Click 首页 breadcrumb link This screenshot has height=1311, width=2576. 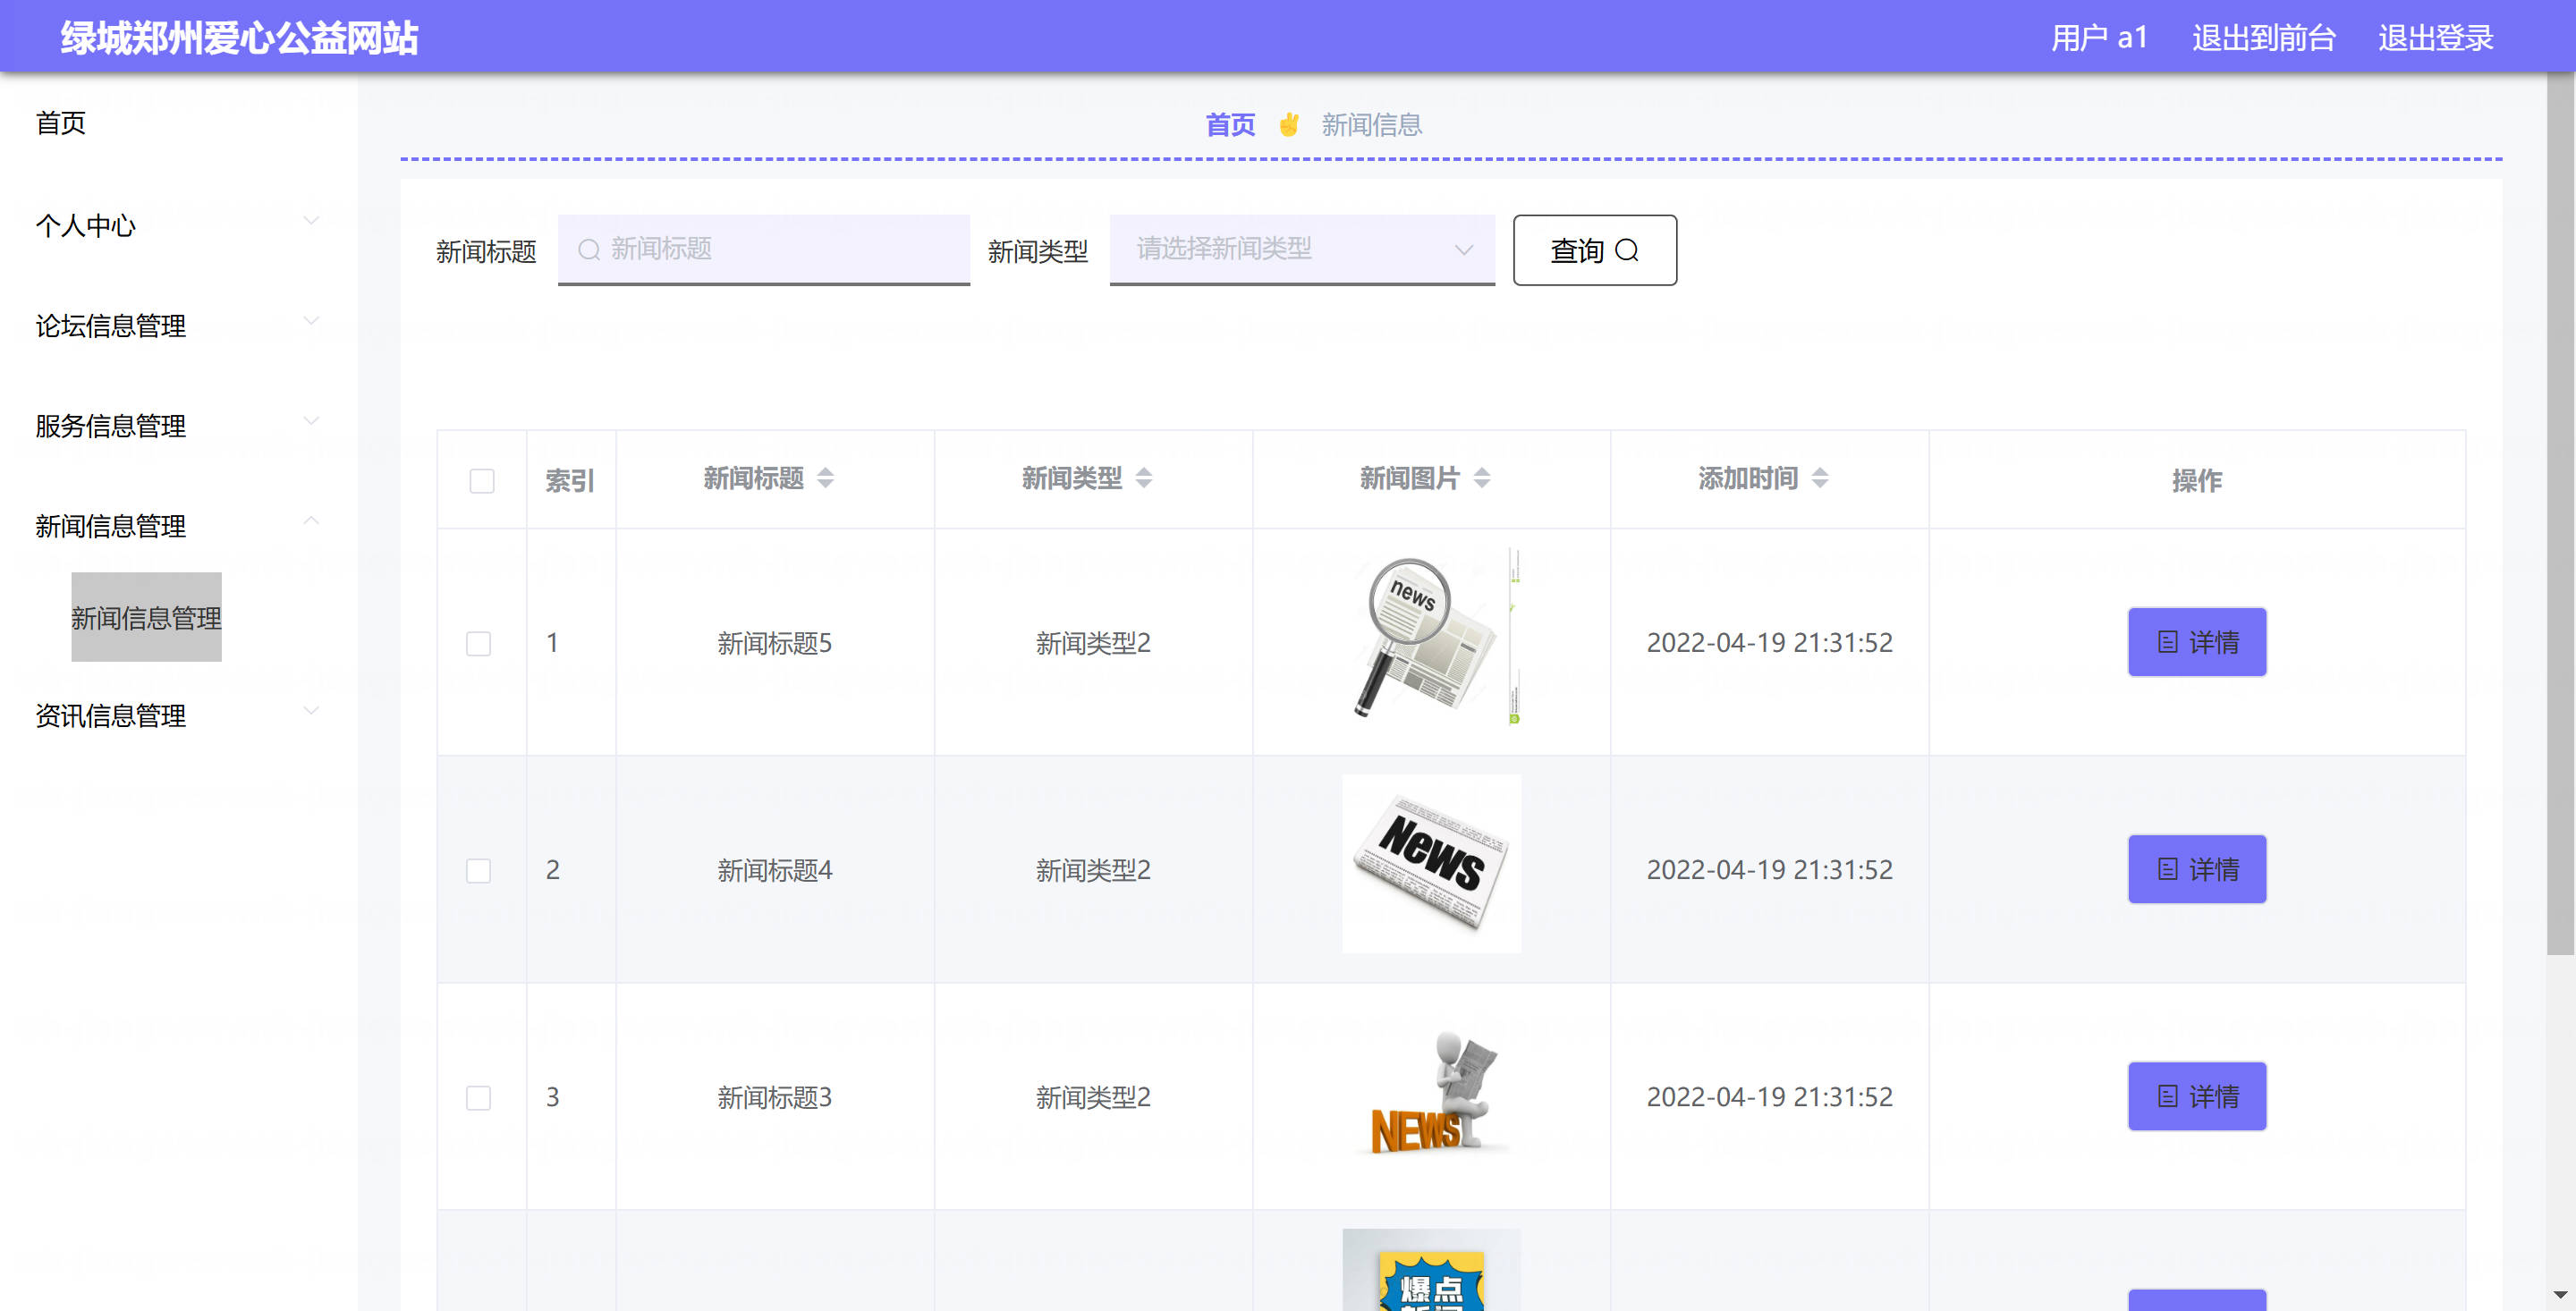(x=1230, y=125)
